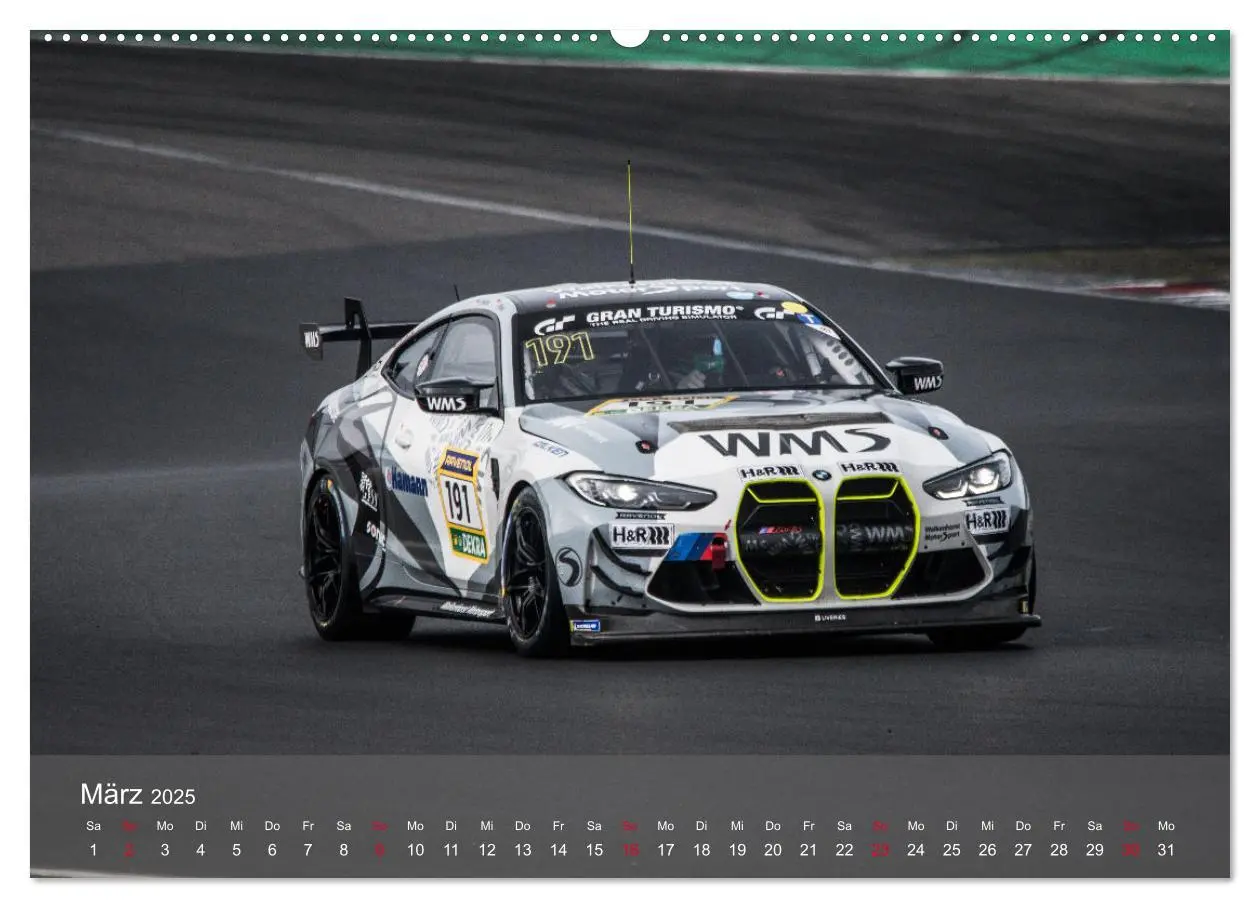Select date 11 in the calendar row
This screenshot has width=1260, height=908.
coord(451,850)
